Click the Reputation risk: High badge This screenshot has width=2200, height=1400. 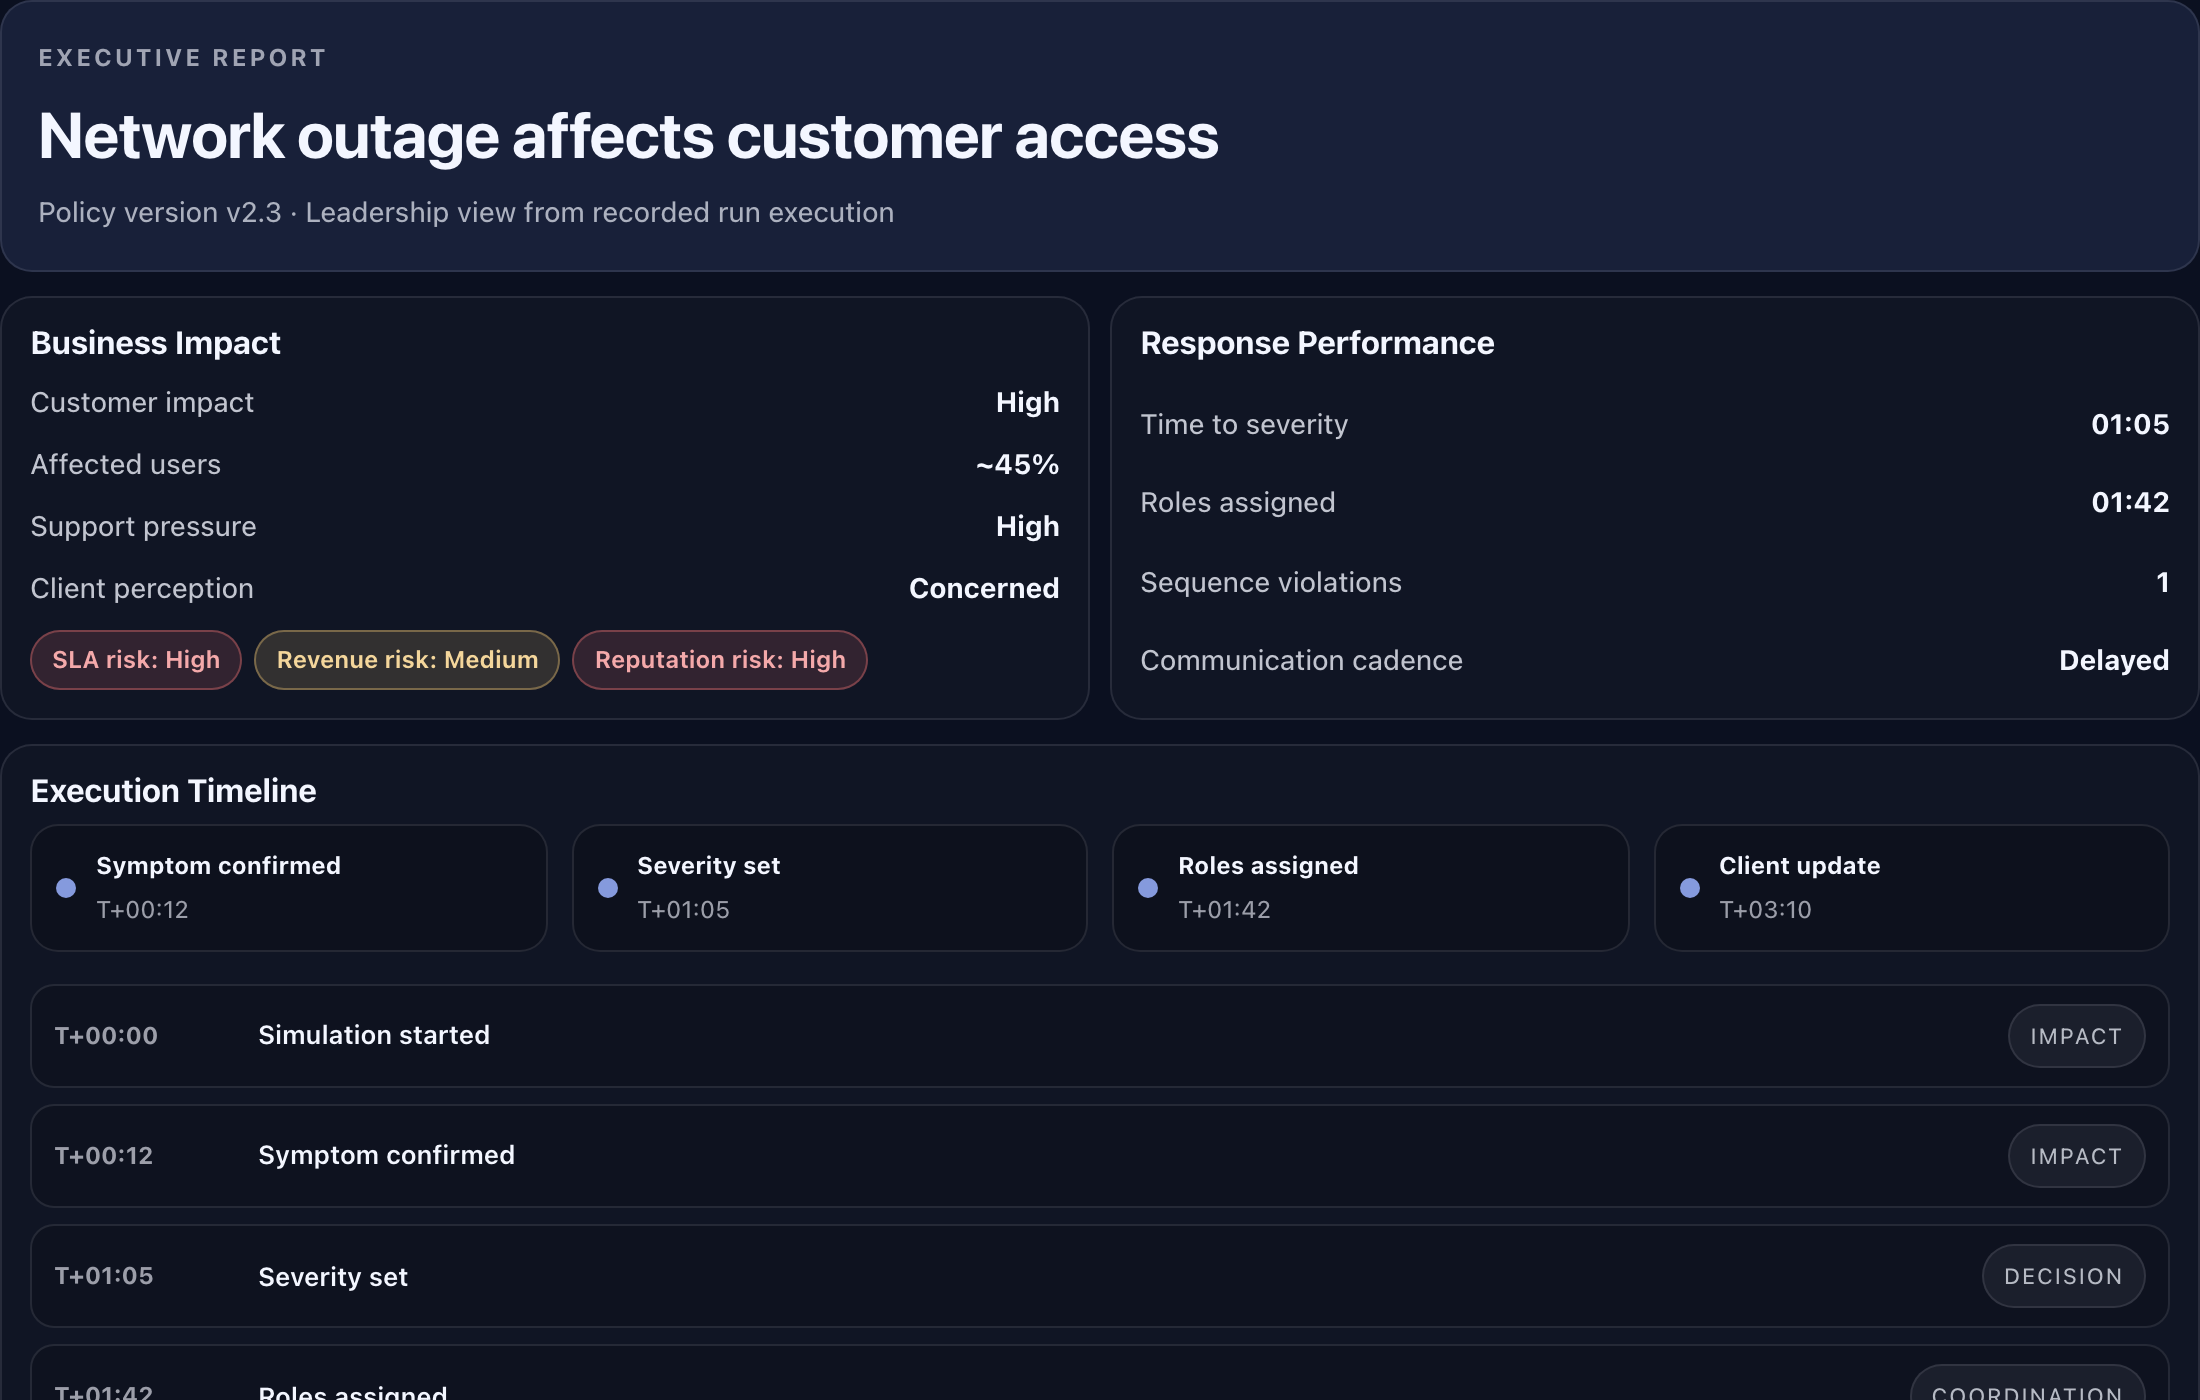[x=720, y=660]
